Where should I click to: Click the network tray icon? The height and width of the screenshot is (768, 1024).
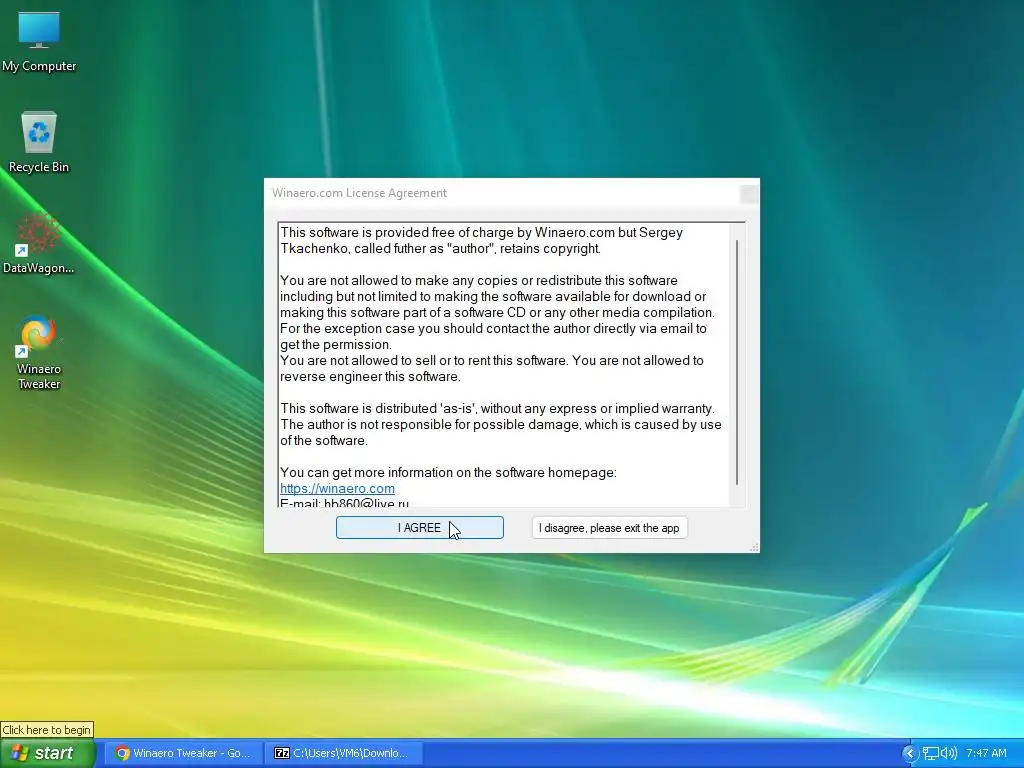(930, 754)
